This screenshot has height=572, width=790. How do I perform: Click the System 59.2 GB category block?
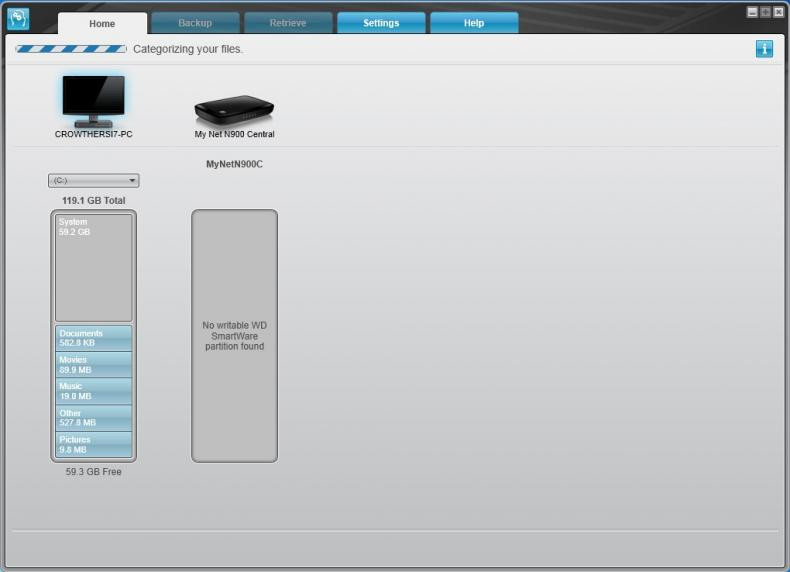click(94, 267)
